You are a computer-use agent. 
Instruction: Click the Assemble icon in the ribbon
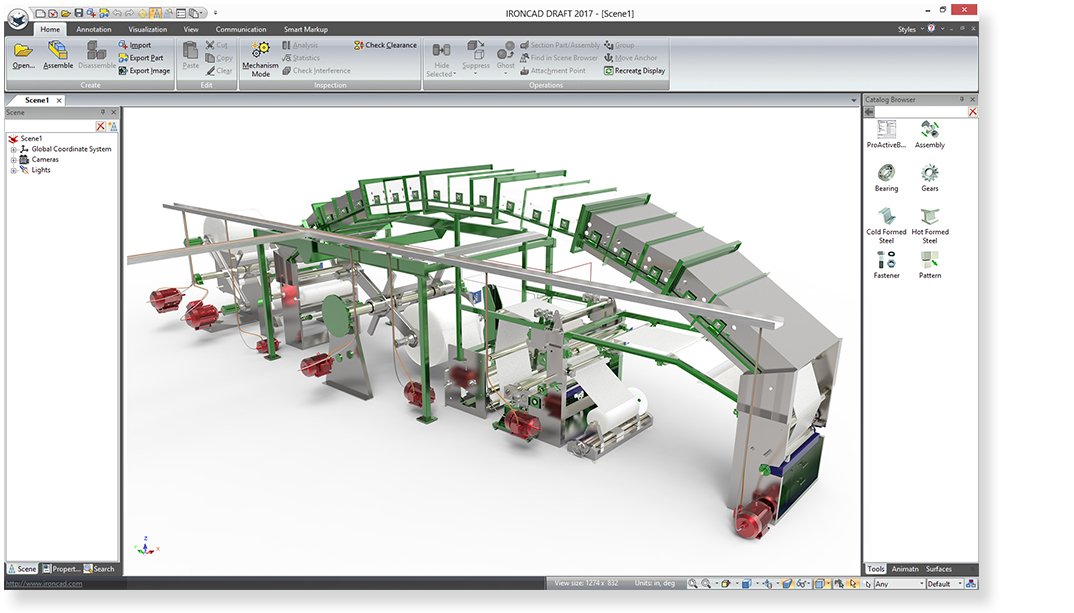(x=58, y=53)
